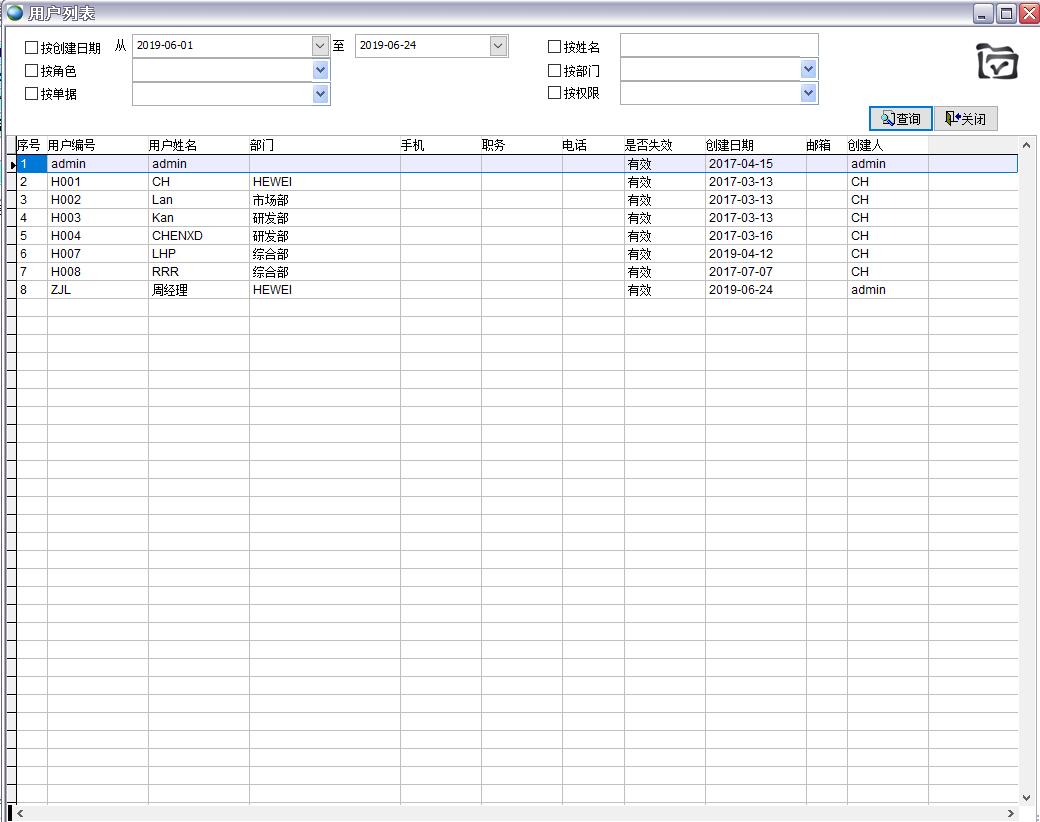Click the 查询 search button

coord(901,119)
